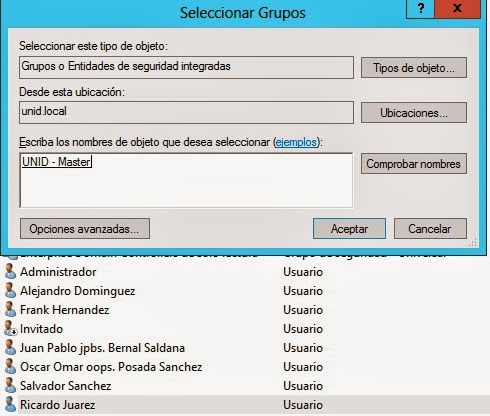Click the Oscar Omar Posada Sanchez user icon
Image resolution: width=490 pixels, height=416 pixels.
tap(10, 367)
